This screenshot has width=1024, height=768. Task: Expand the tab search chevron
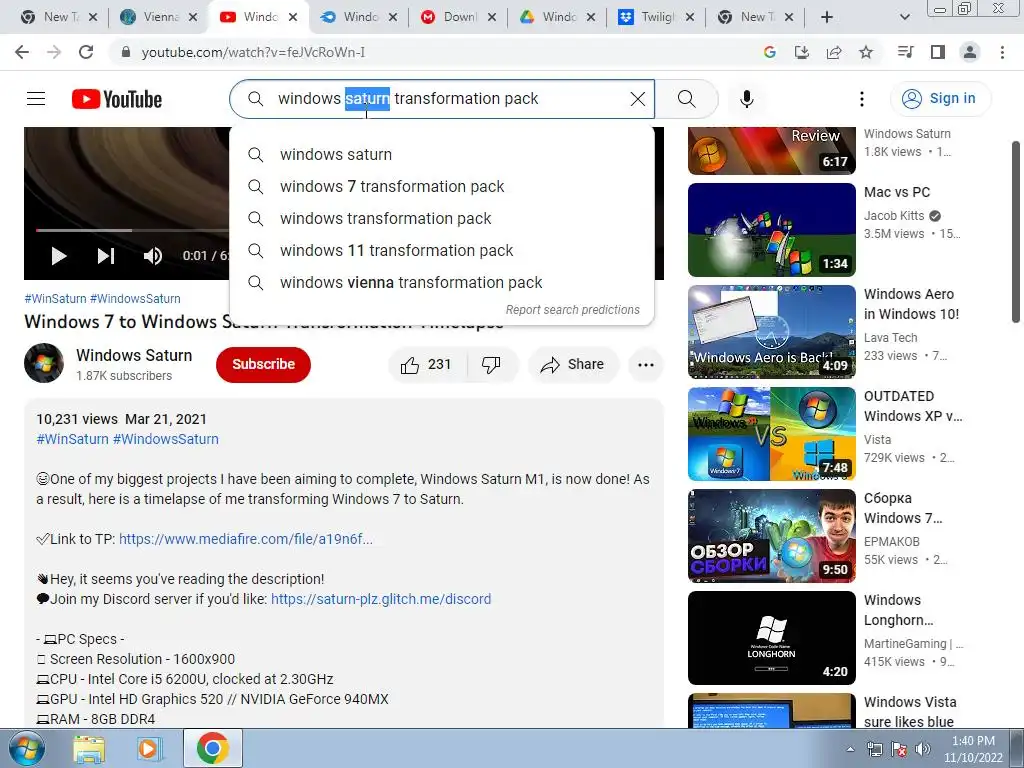click(x=904, y=17)
